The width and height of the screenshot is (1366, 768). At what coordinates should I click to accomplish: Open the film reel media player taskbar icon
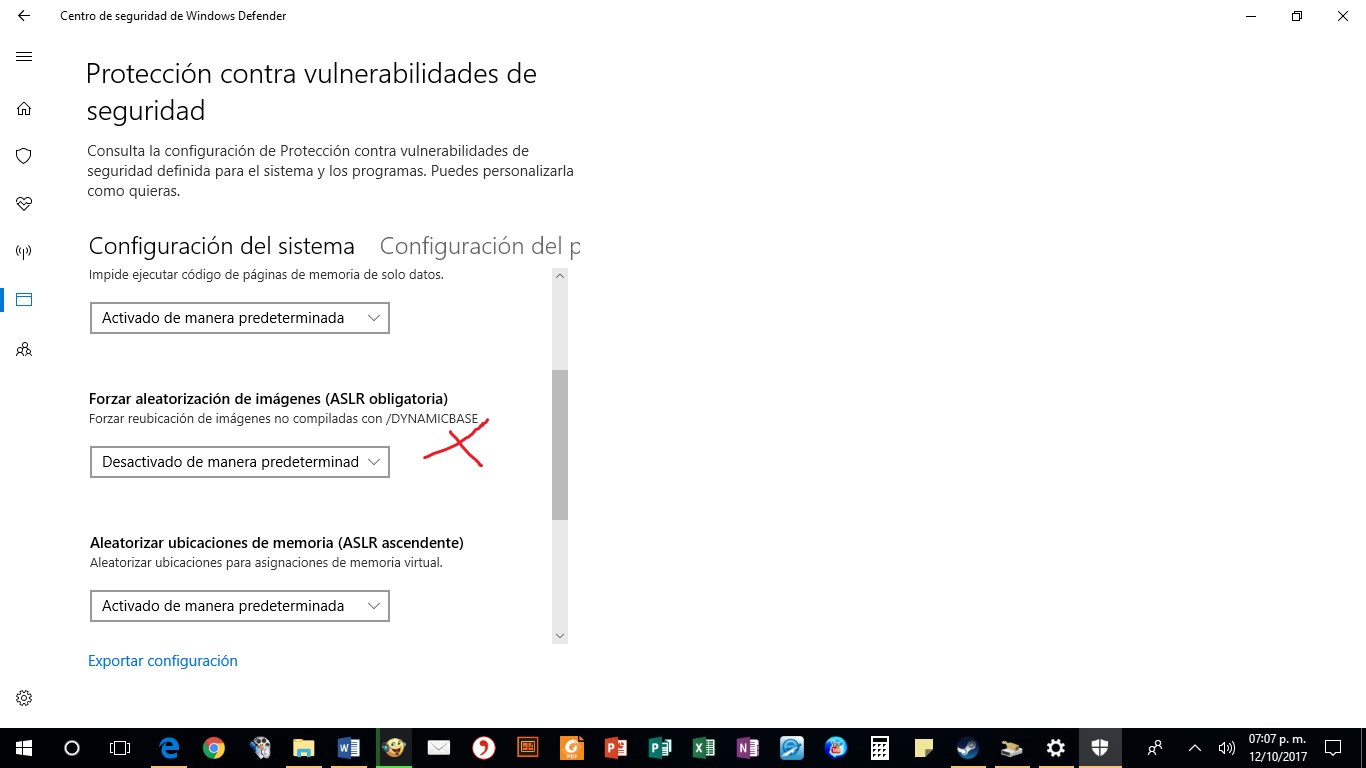point(258,748)
